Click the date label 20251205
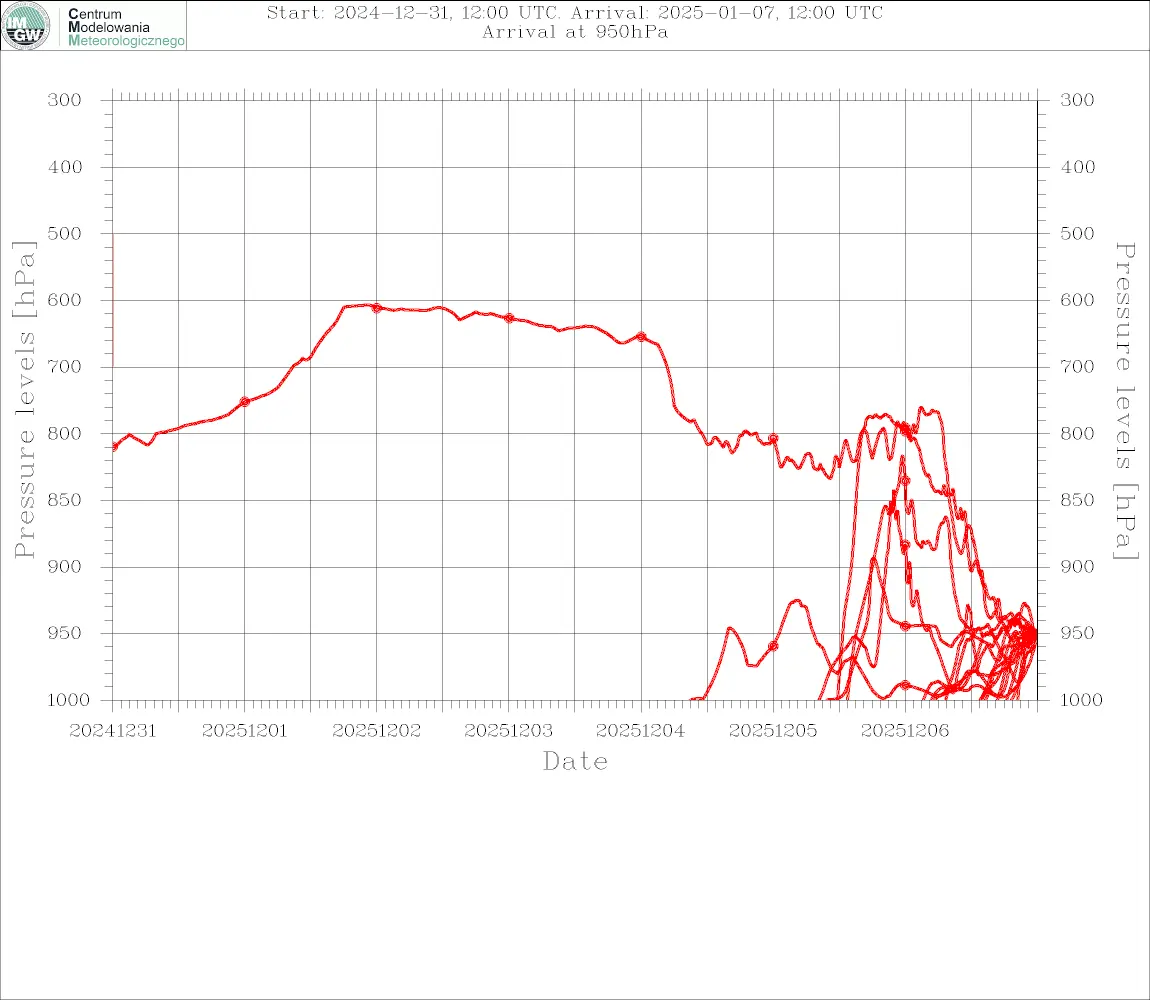The image size is (1150, 1000). 773,731
